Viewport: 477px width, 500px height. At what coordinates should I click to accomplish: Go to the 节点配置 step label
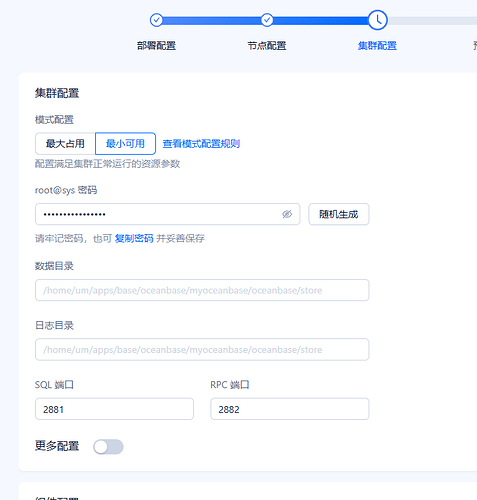click(x=267, y=46)
